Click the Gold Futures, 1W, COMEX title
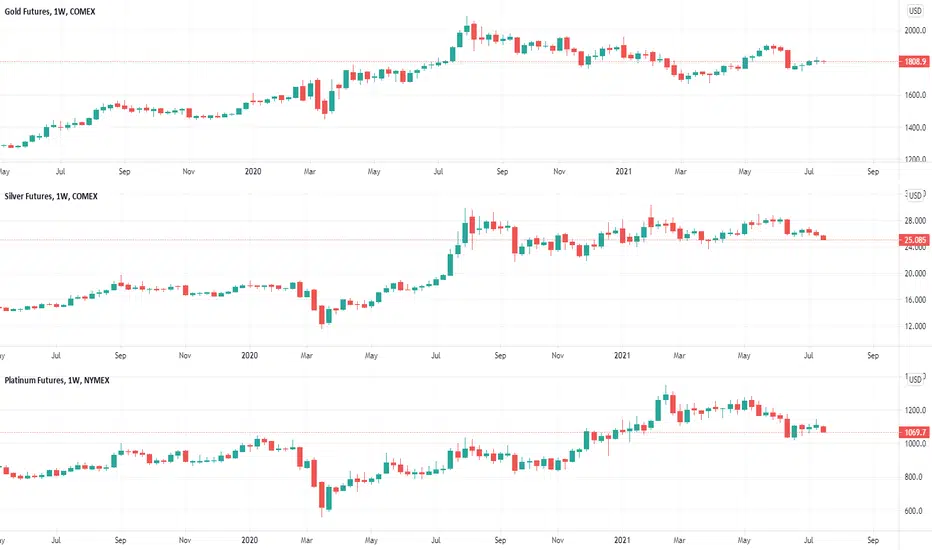Viewport: 932px width, 550px height. coord(50,11)
